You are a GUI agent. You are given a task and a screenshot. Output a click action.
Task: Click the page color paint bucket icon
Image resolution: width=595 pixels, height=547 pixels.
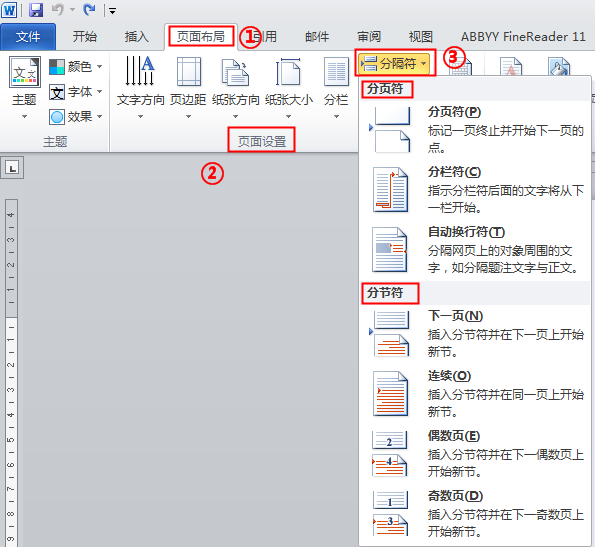559,67
